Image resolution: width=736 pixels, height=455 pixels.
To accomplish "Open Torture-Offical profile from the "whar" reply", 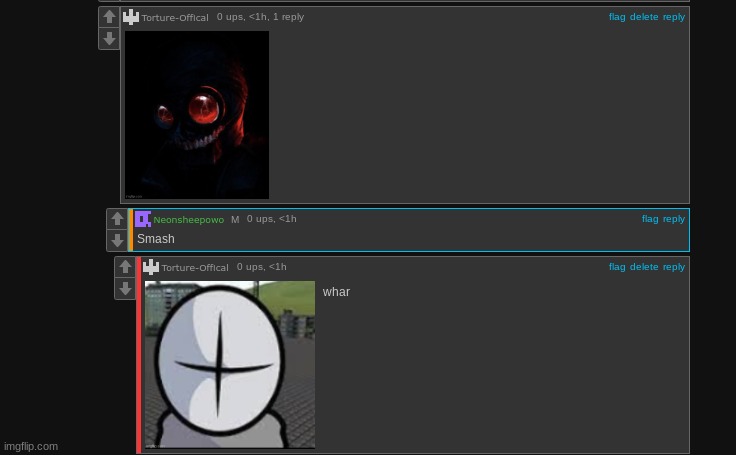I will [x=195, y=268].
